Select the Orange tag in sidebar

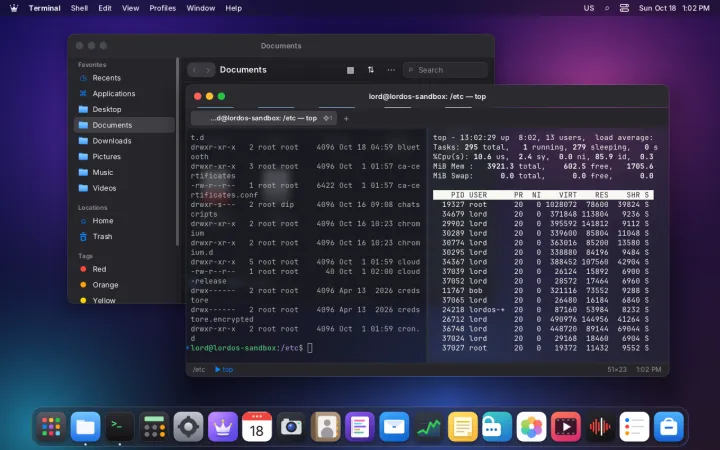[x=124, y=285]
